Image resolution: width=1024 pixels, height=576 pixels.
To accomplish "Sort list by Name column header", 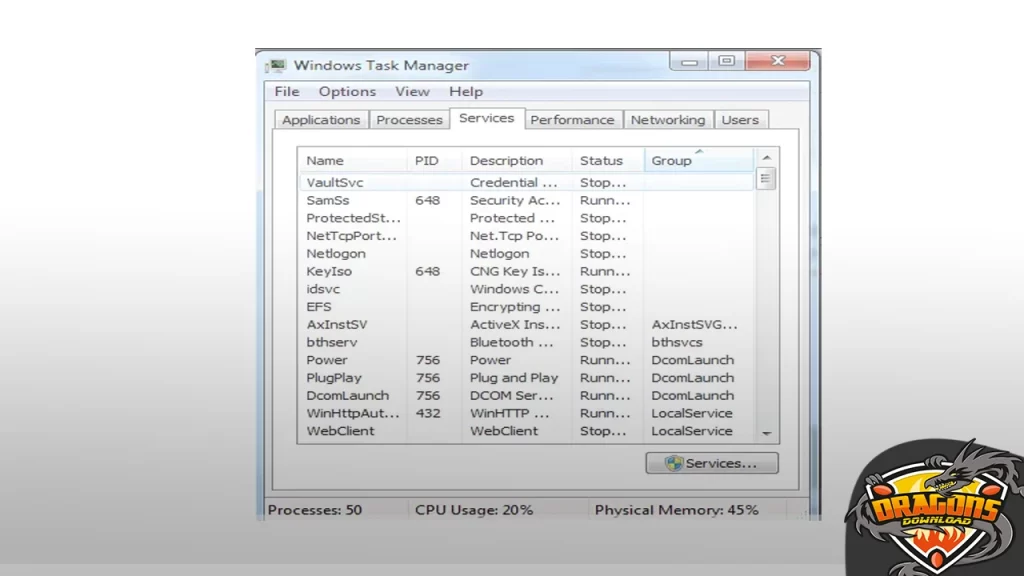I will click(351, 160).
